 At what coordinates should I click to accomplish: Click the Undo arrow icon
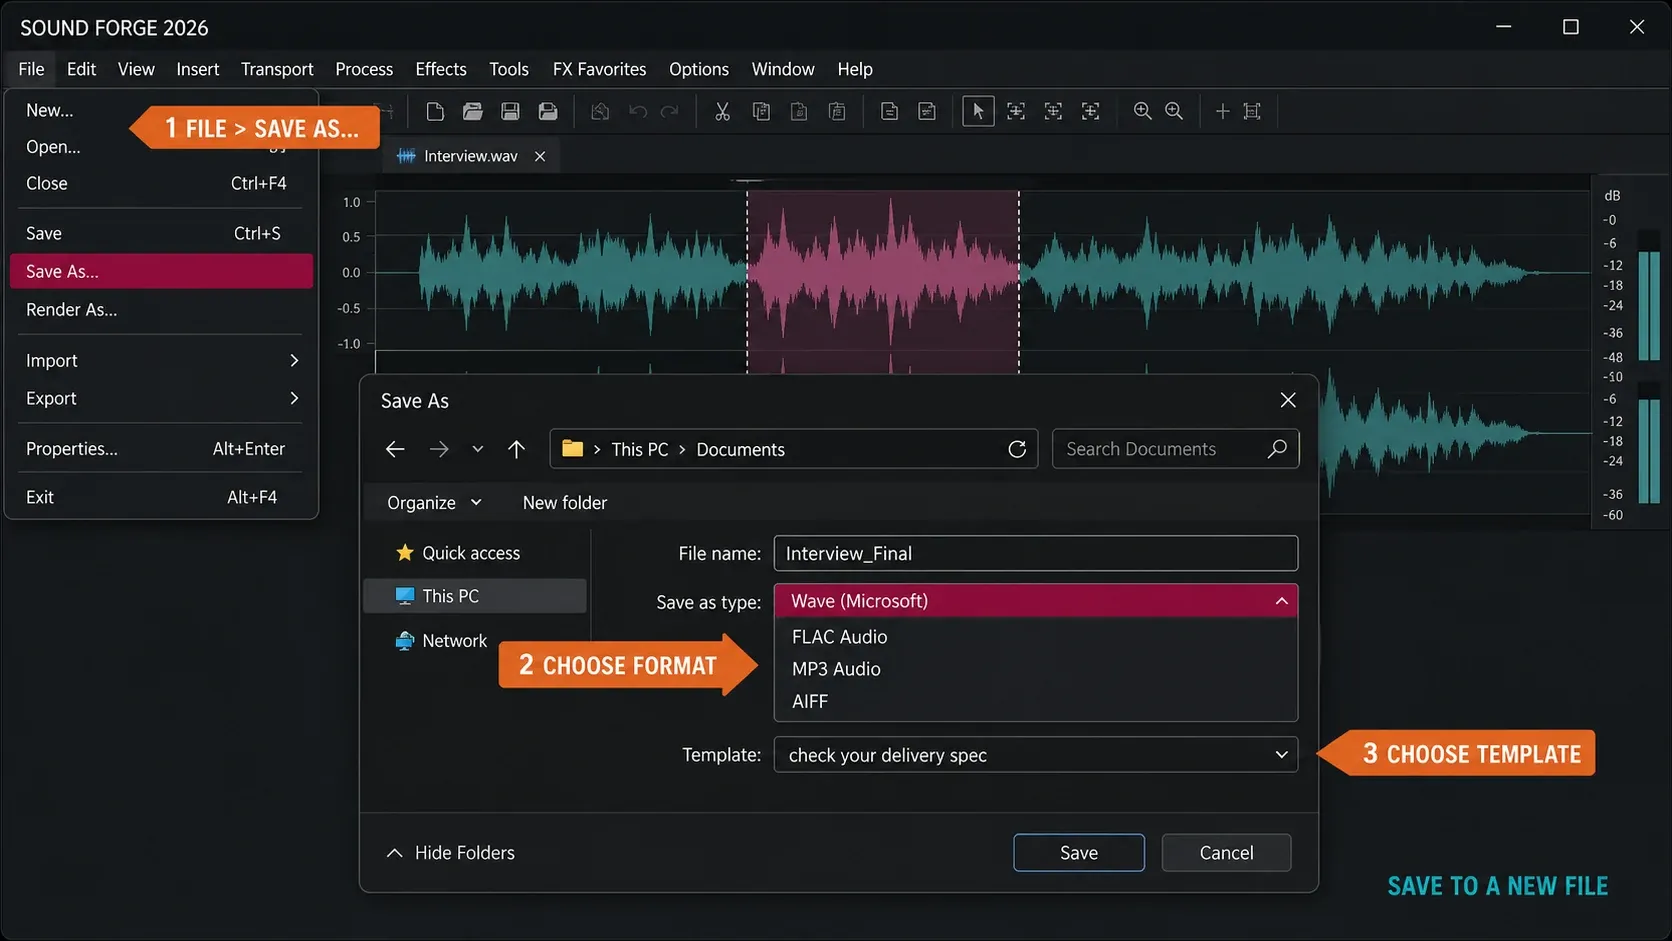(x=638, y=111)
